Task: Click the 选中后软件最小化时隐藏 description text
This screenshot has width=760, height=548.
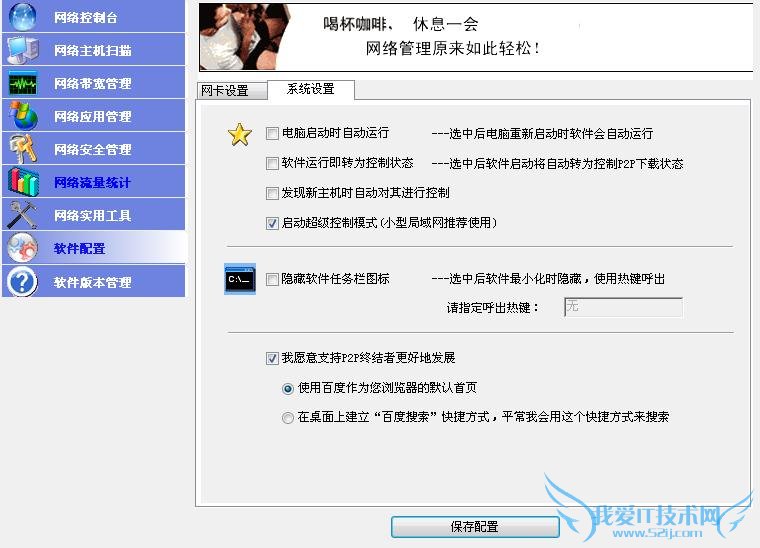Action: (x=548, y=279)
